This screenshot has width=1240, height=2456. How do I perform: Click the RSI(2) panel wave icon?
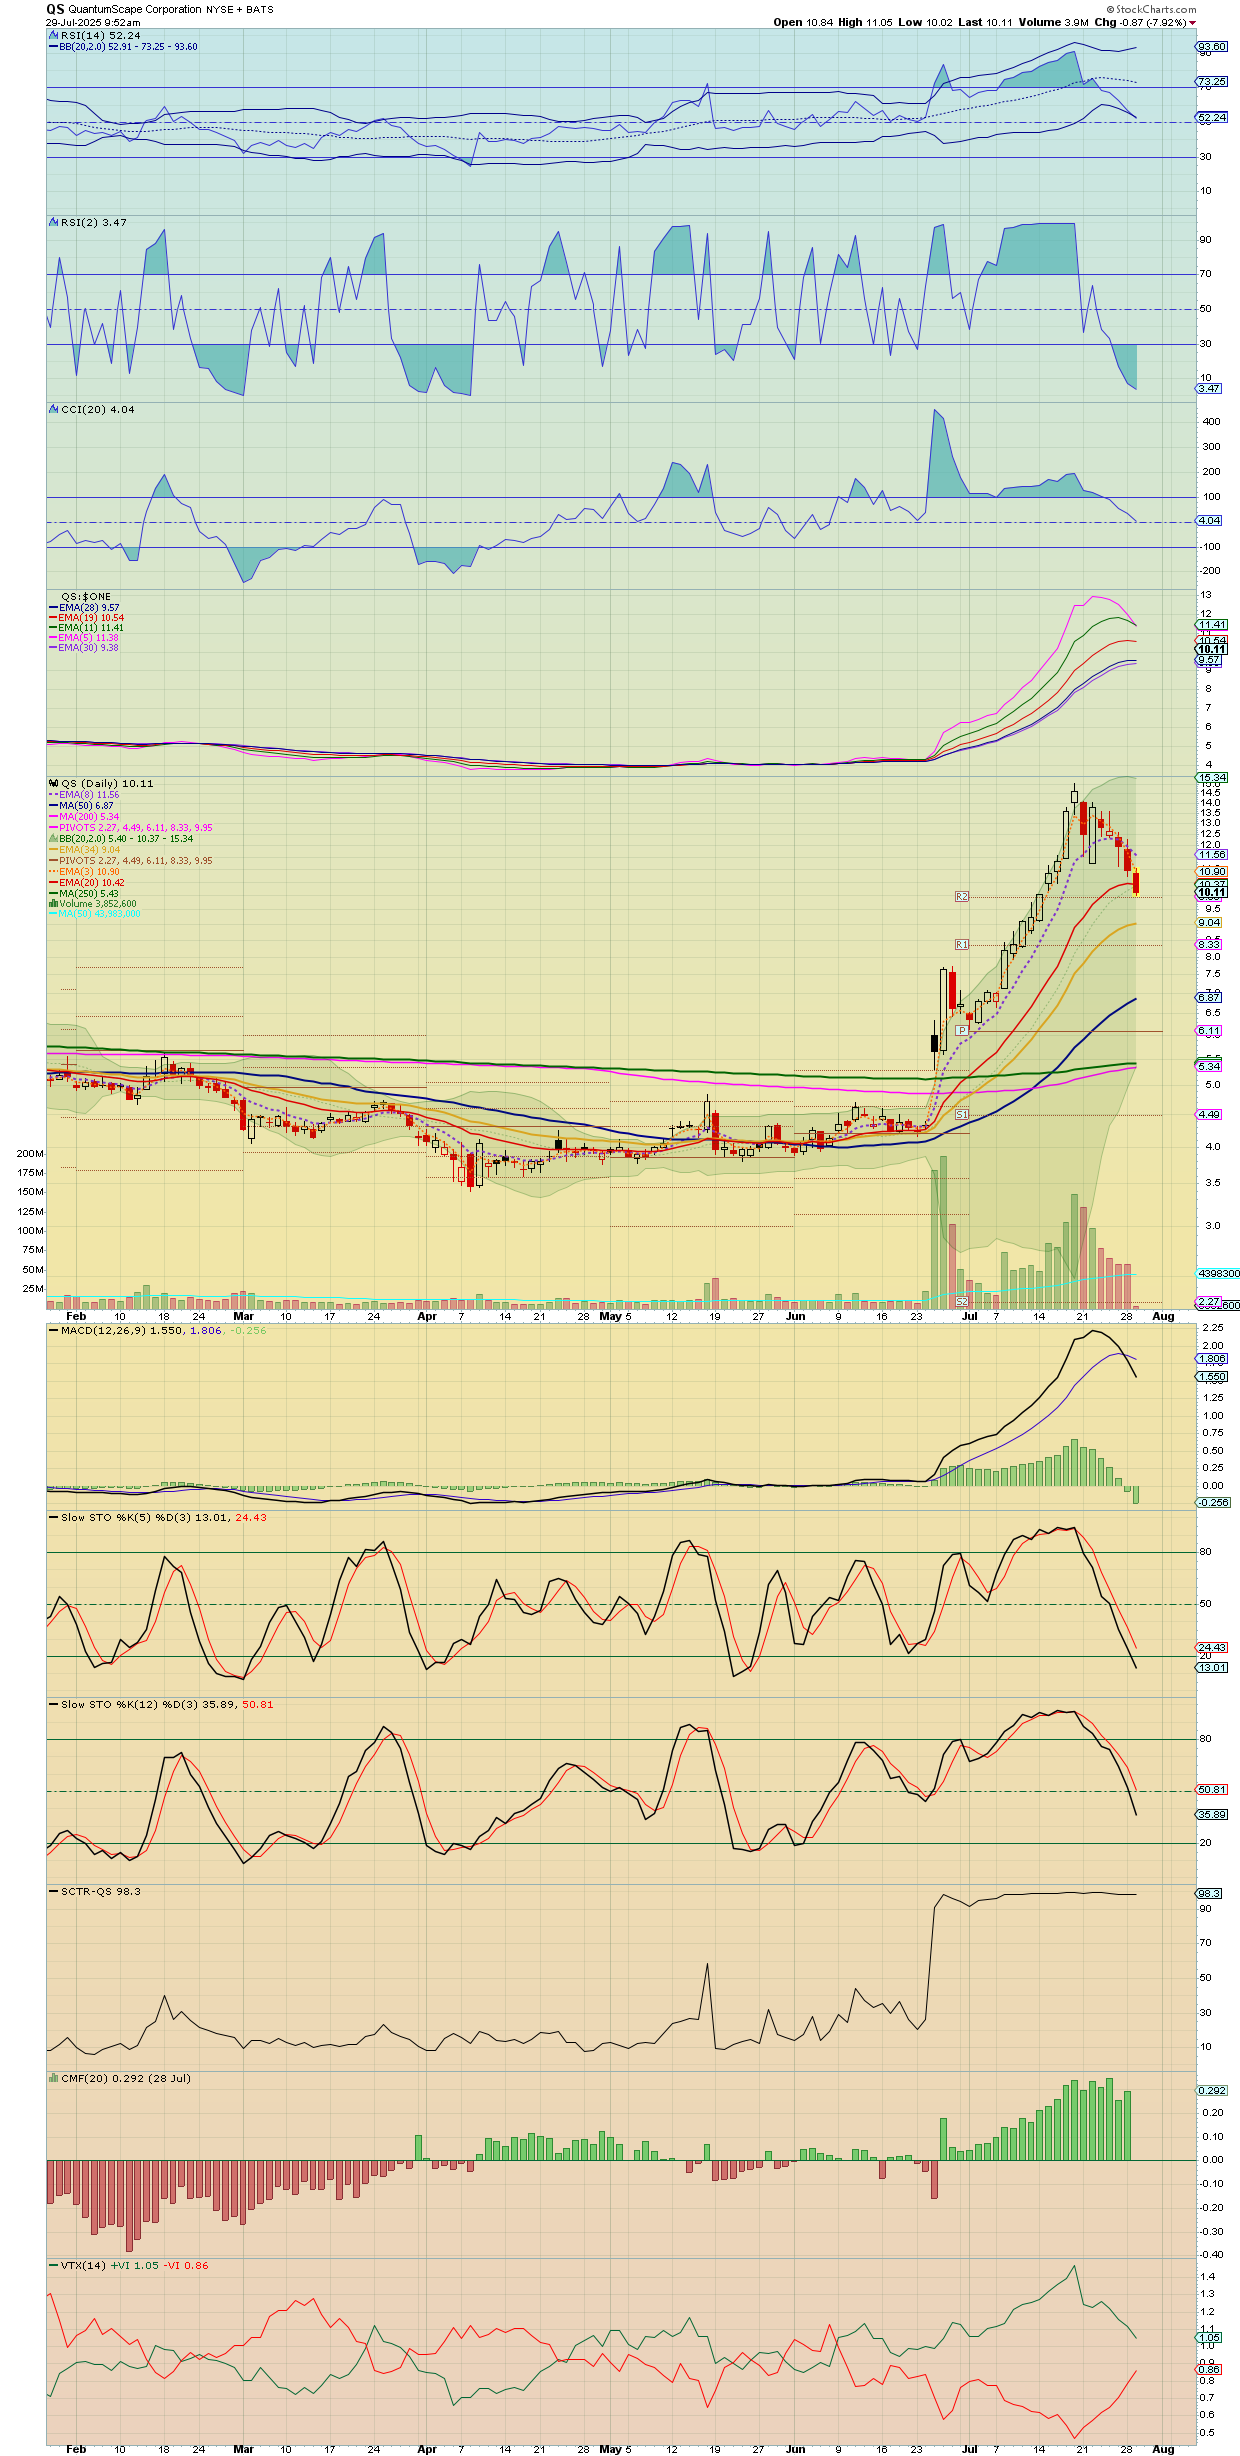pyautogui.click(x=54, y=222)
